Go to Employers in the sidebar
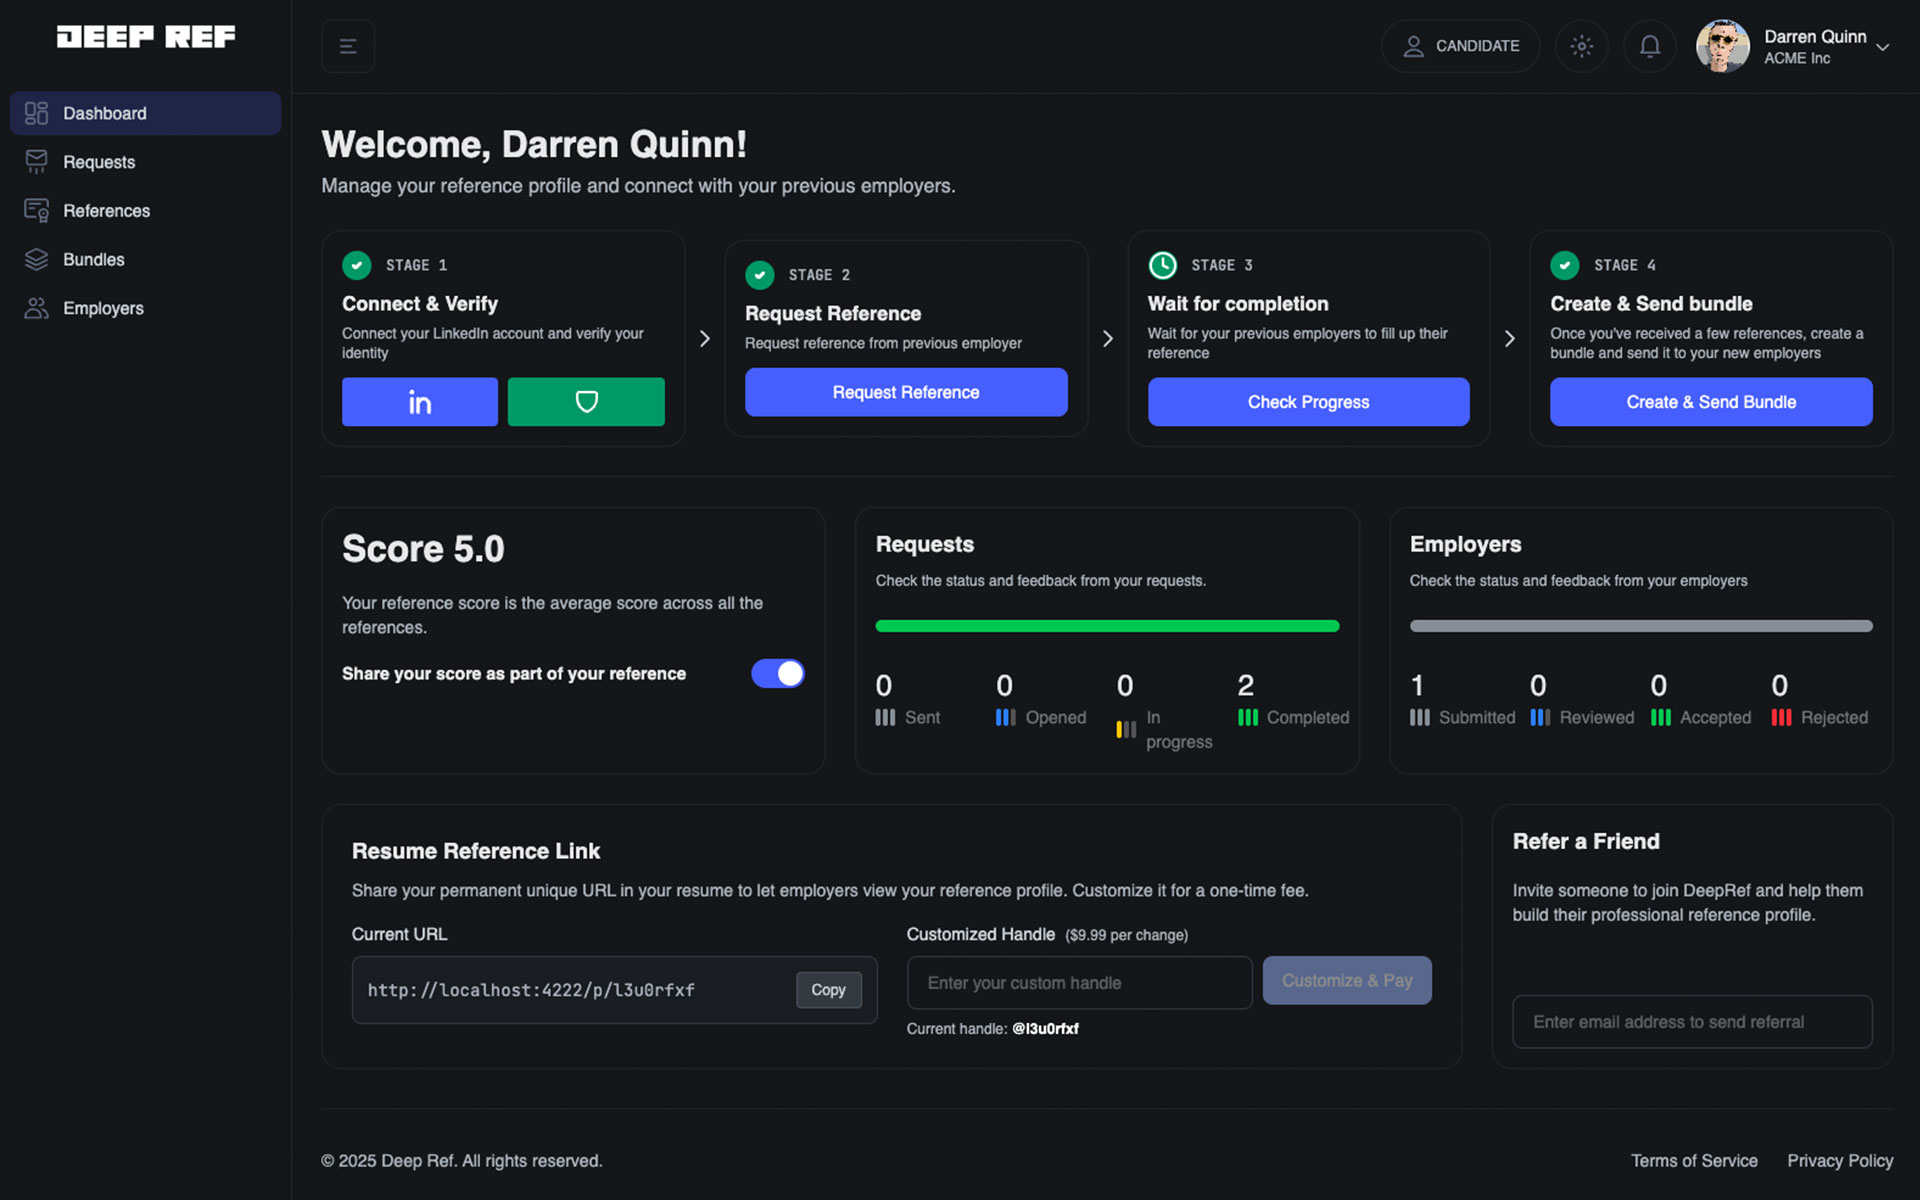The width and height of the screenshot is (1920, 1200). tap(103, 308)
